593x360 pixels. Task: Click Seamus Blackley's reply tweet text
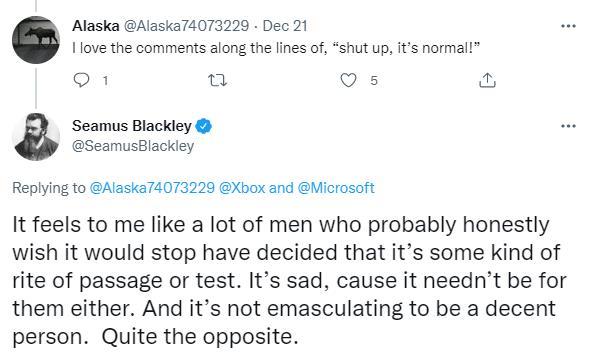pyautogui.click(x=290, y=281)
